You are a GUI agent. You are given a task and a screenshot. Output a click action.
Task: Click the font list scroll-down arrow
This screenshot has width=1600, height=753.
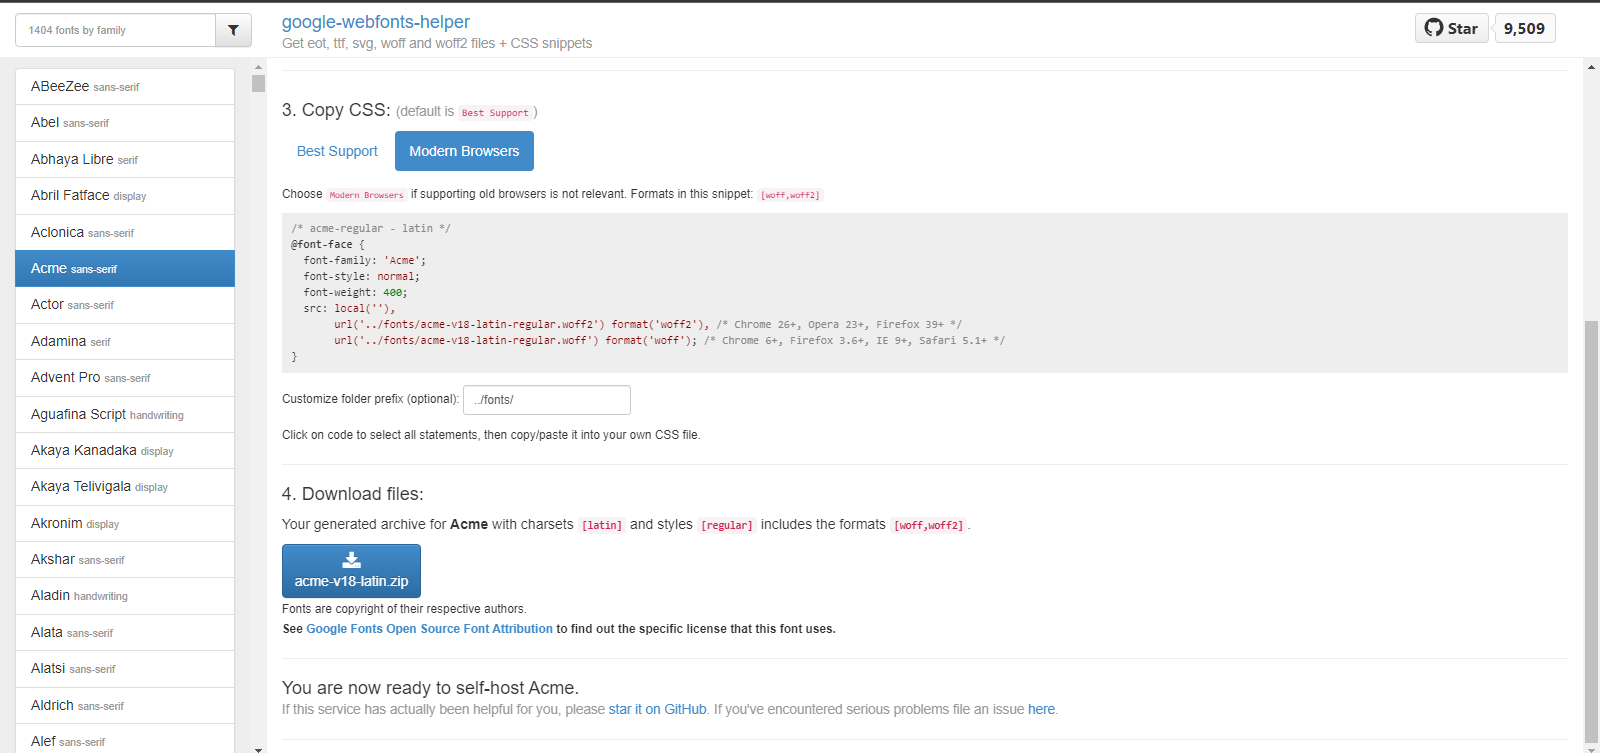tap(258, 748)
